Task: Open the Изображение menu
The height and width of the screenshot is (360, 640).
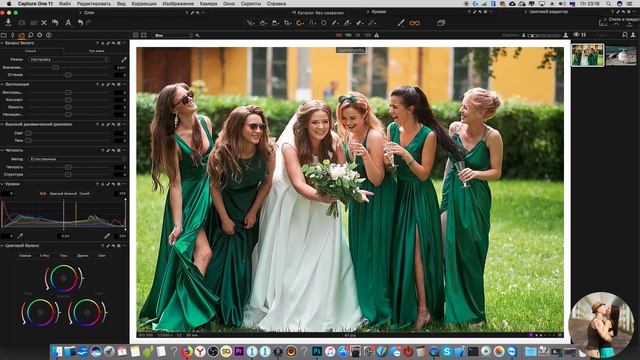Action: pyautogui.click(x=178, y=3)
